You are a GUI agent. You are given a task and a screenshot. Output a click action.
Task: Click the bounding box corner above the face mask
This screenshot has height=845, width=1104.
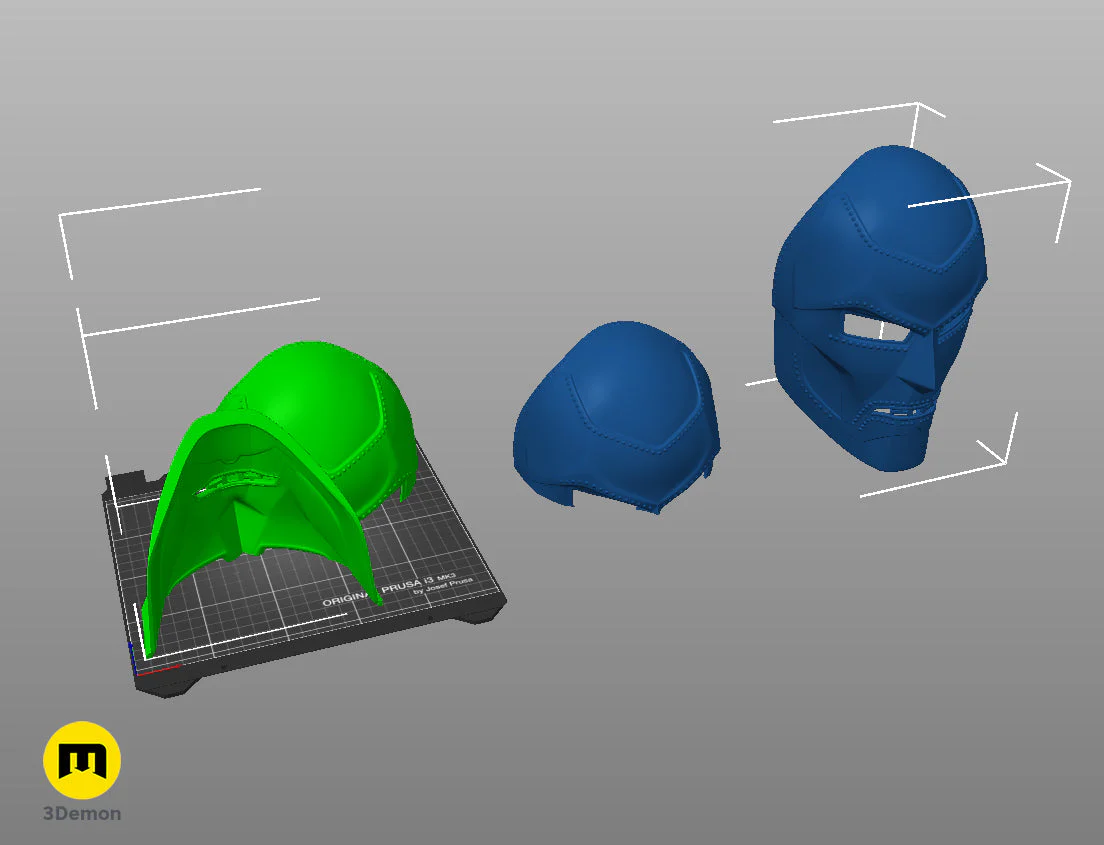[x=915, y=105]
